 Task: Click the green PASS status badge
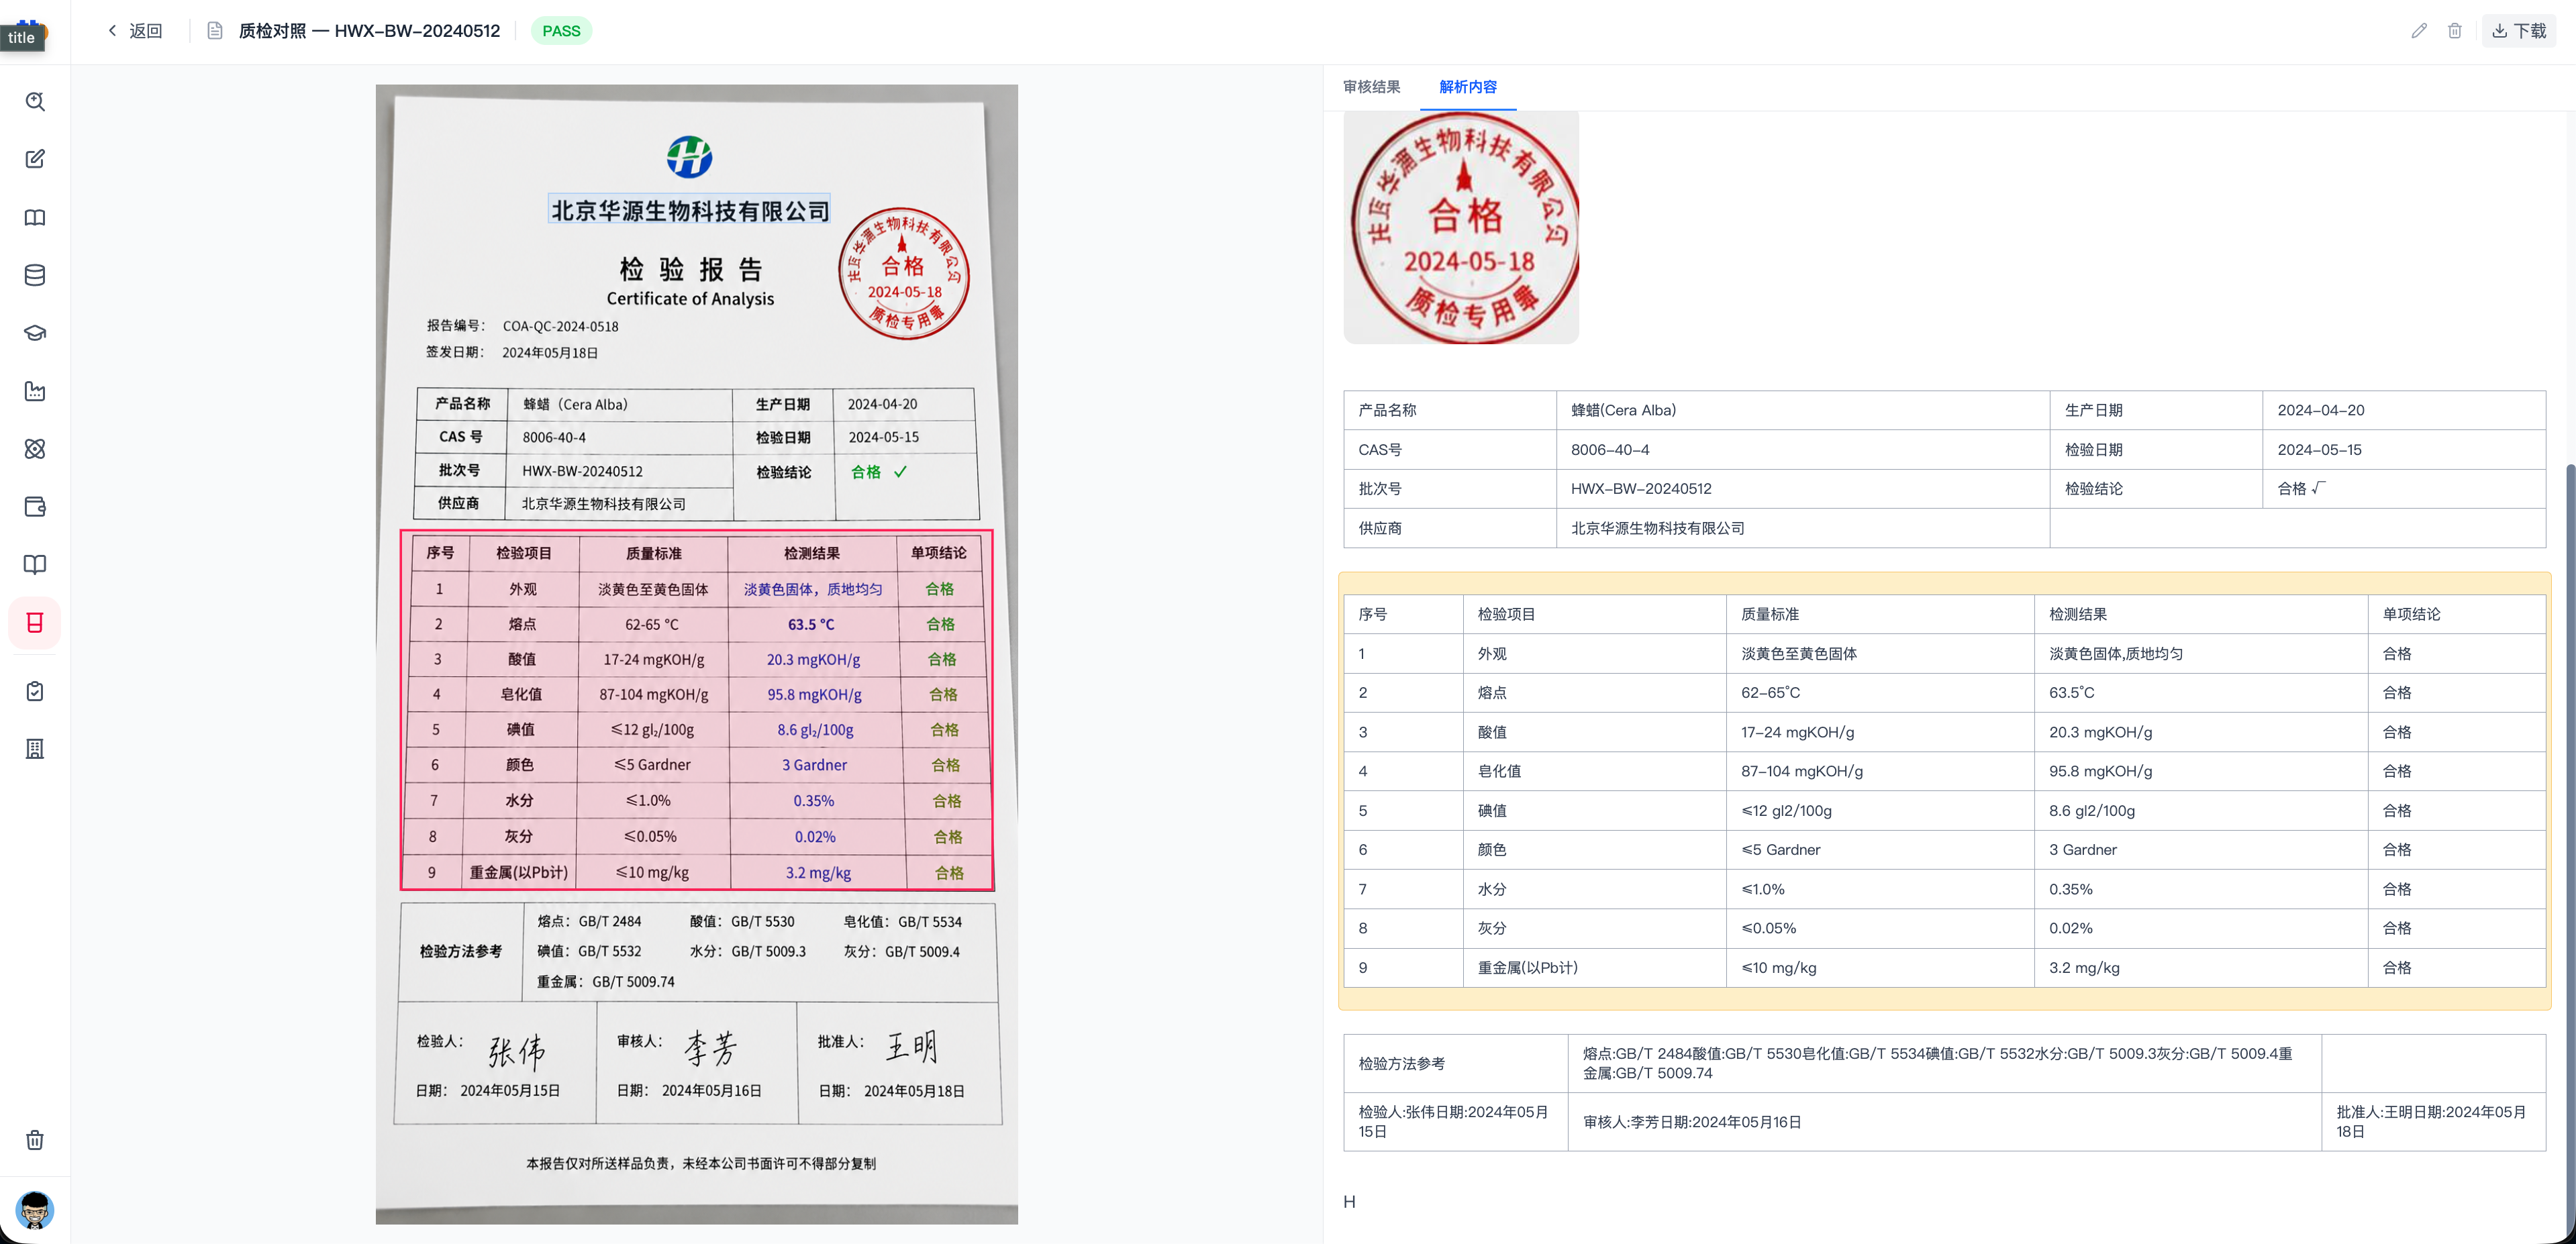pos(561,31)
